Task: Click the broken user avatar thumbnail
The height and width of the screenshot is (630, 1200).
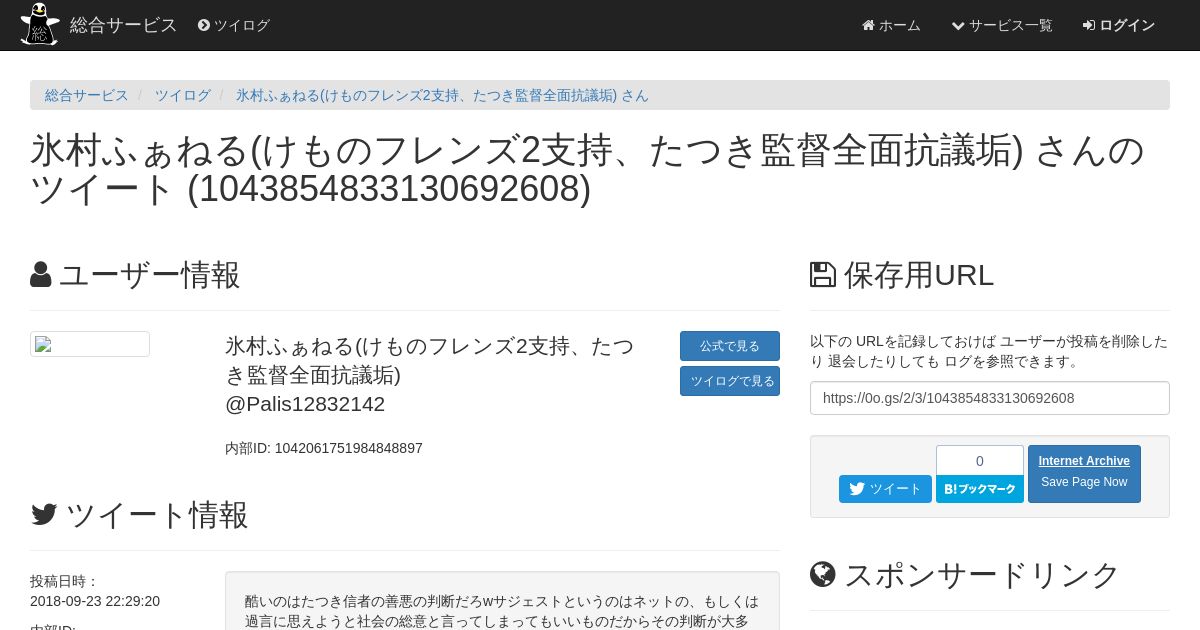Action: tap(90, 344)
